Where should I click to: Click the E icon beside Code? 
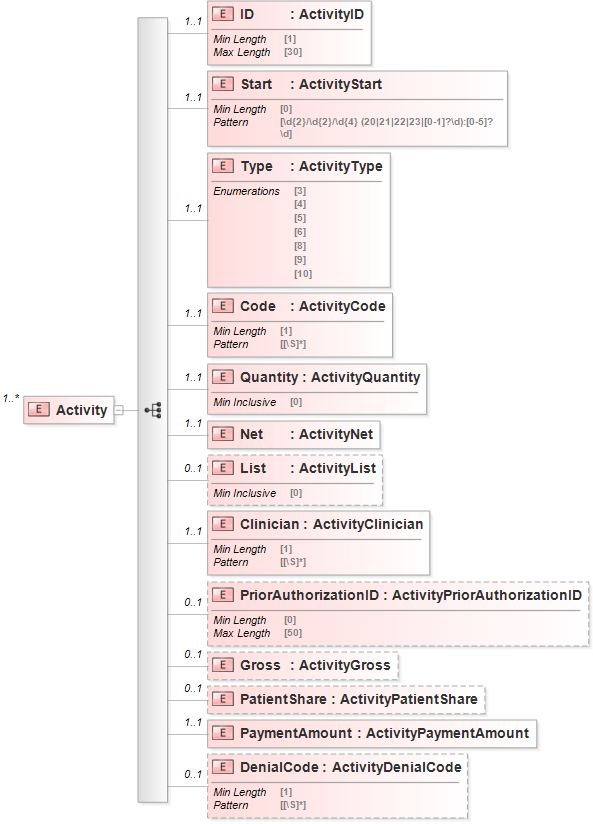coord(223,306)
